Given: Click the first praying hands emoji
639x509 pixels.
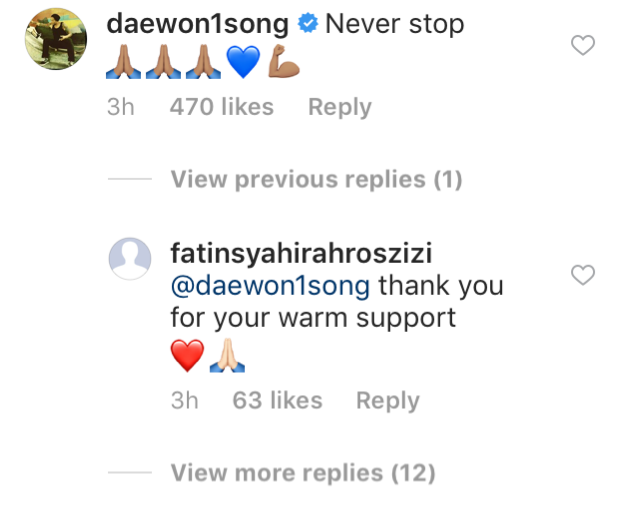Looking at the screenshot, I should [x=123, y=62].
